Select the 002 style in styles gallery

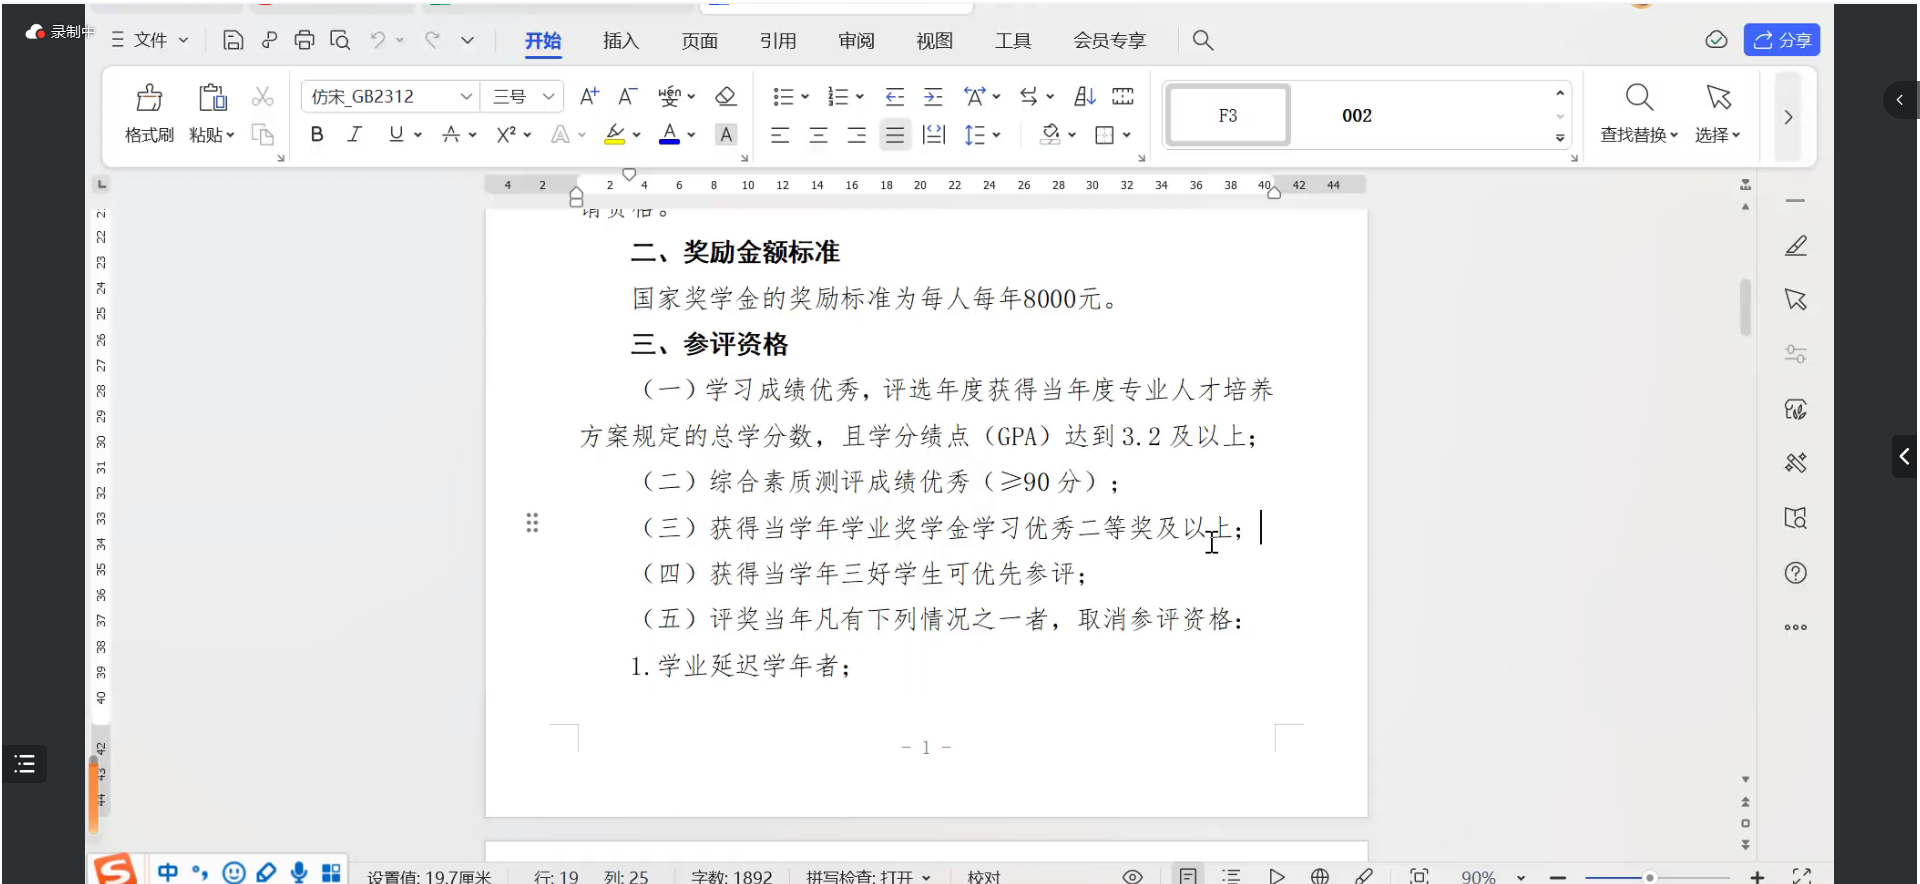(1356, 116)
